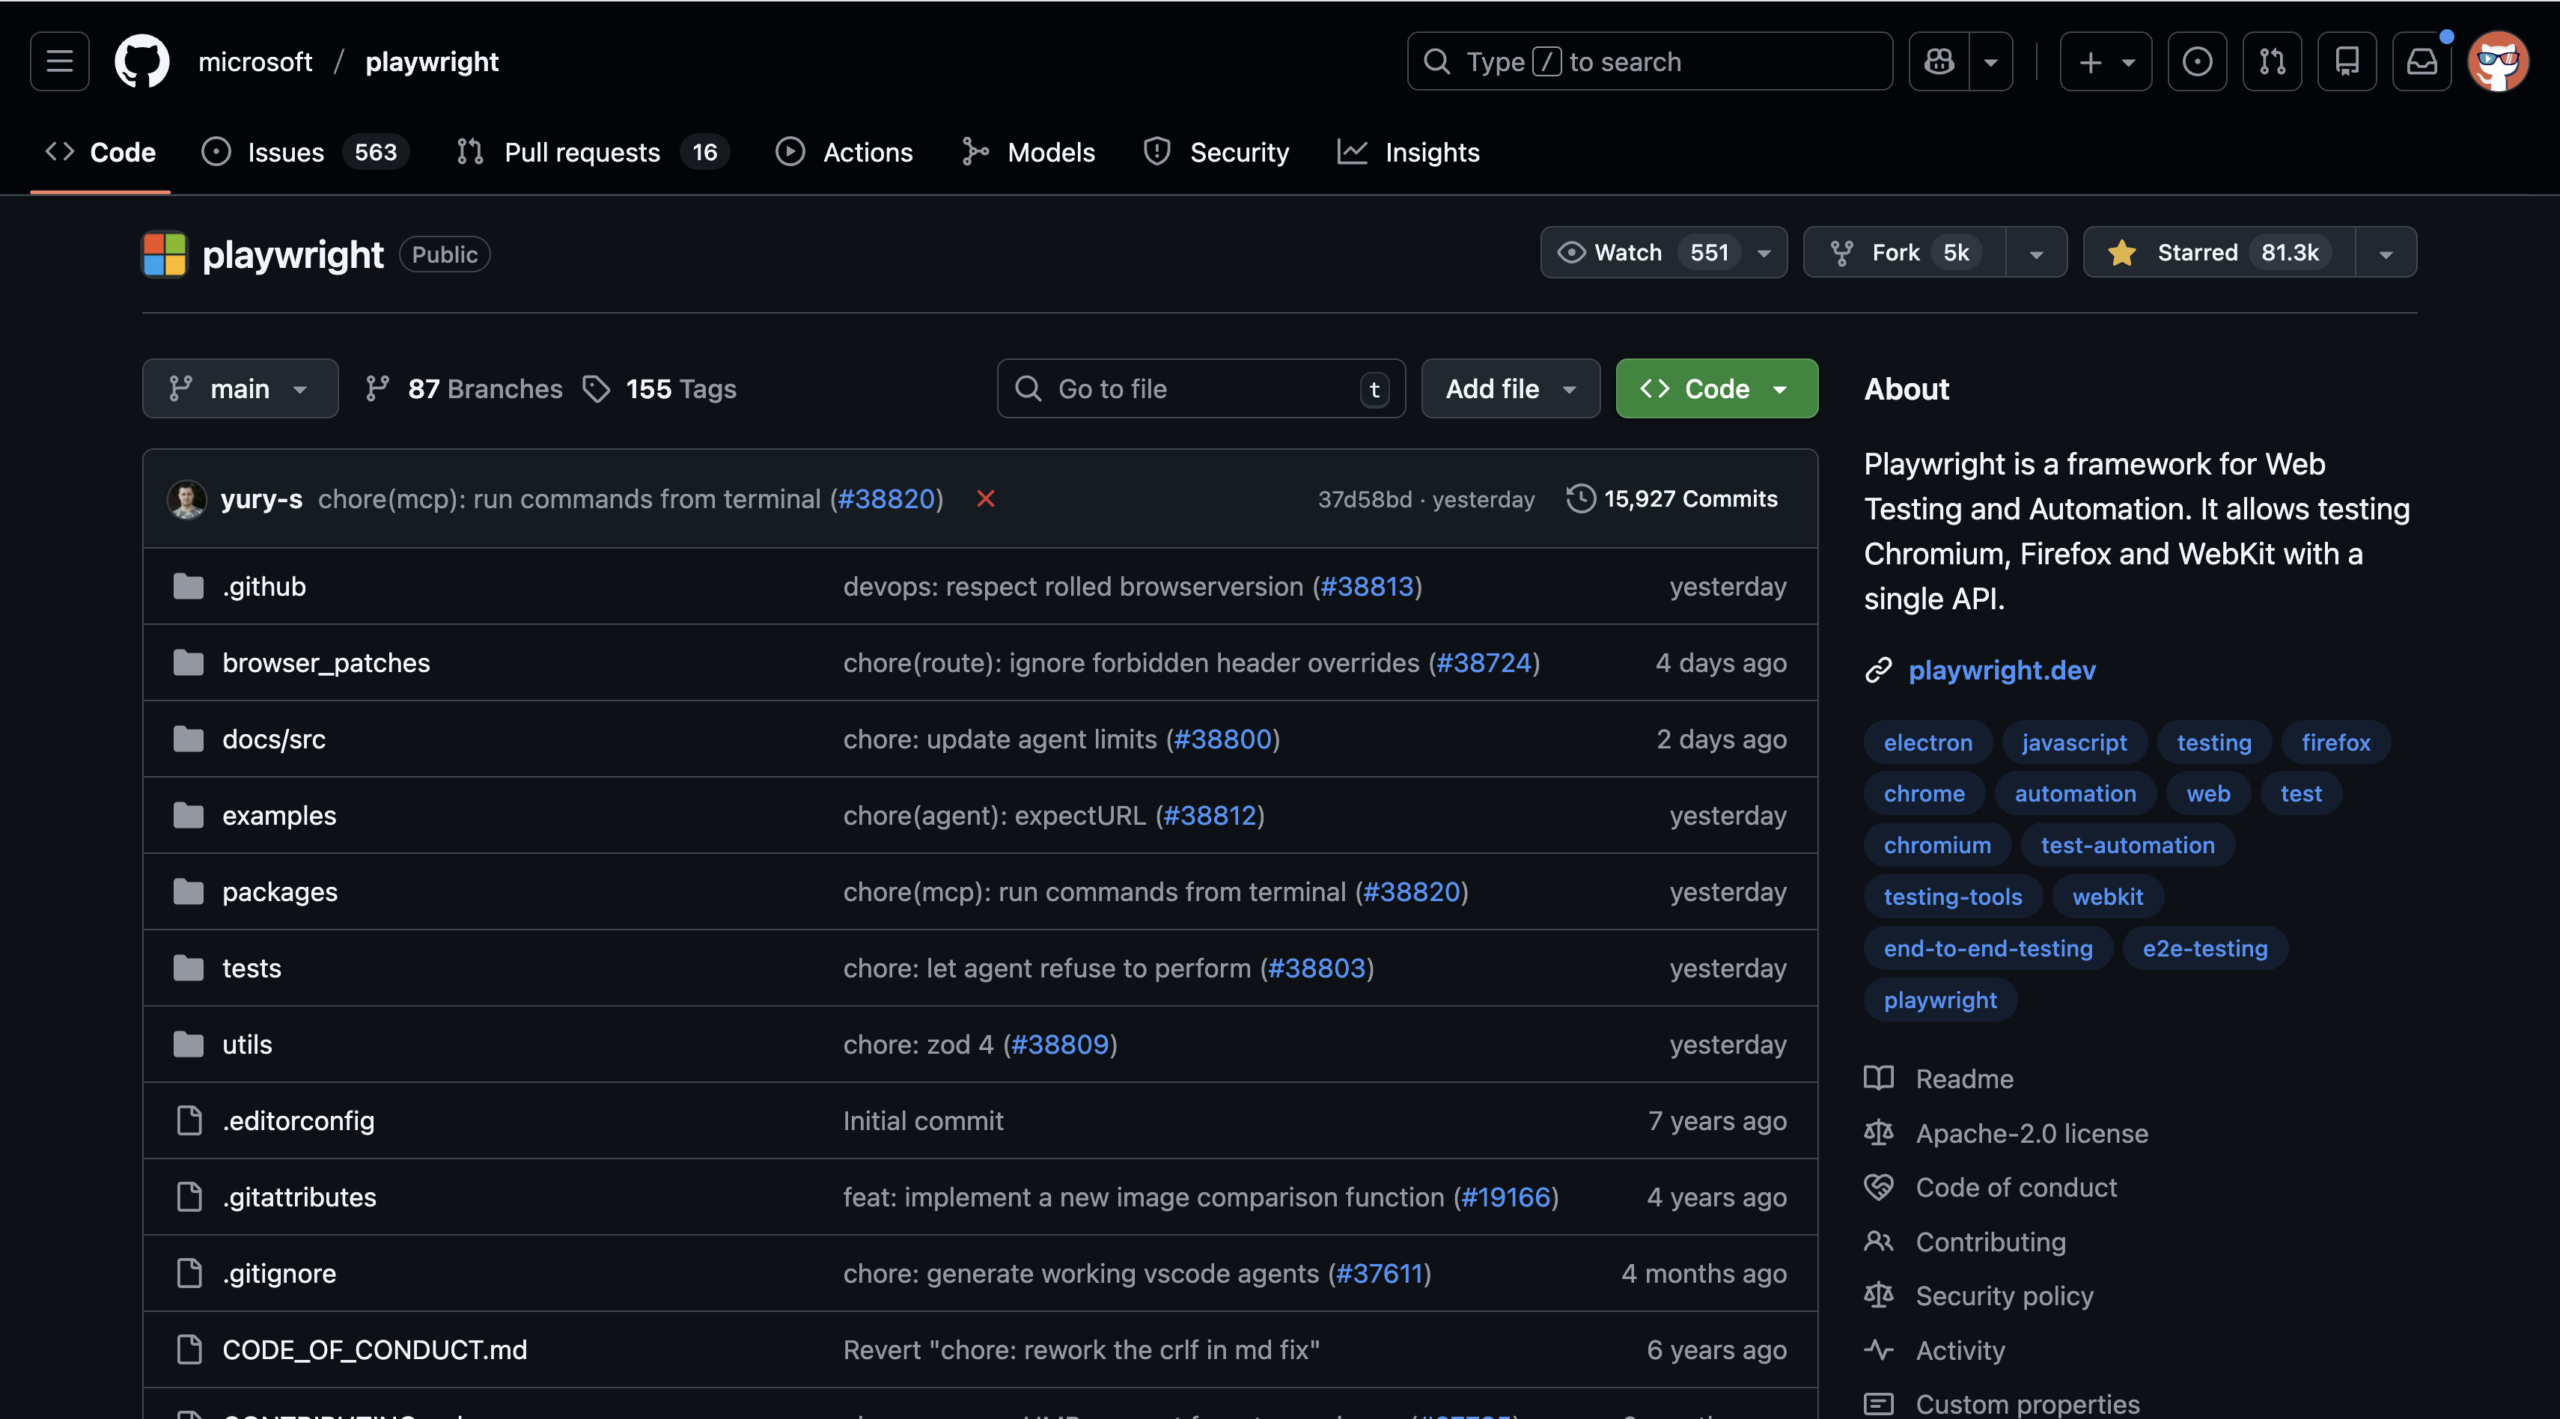
Task: Open the notifications inbox icon
Action: click(x=2421, y=62)
